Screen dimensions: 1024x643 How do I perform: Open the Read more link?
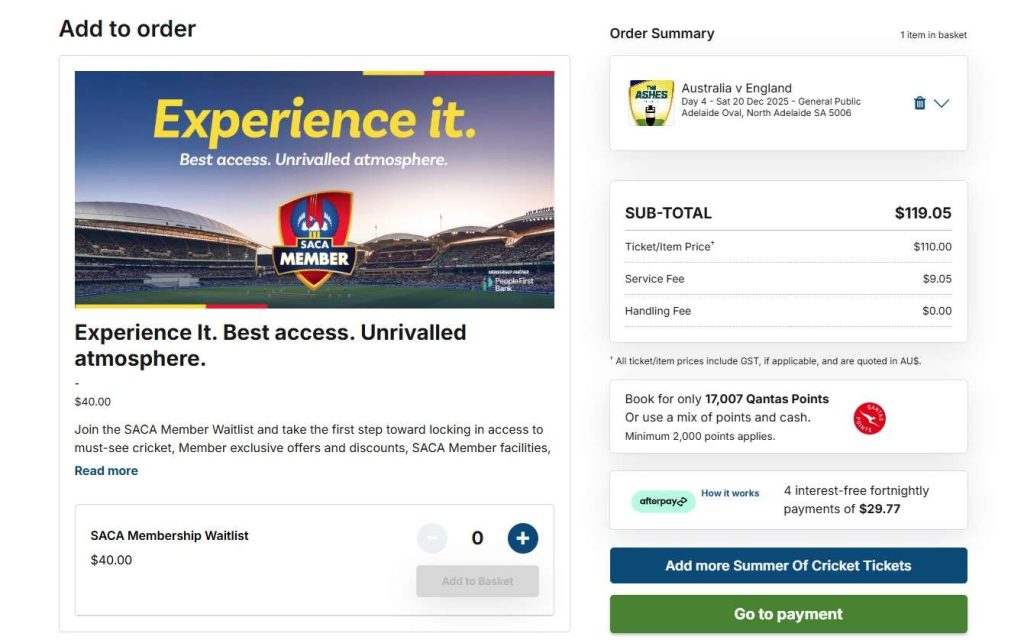click(x=106, y=470)
